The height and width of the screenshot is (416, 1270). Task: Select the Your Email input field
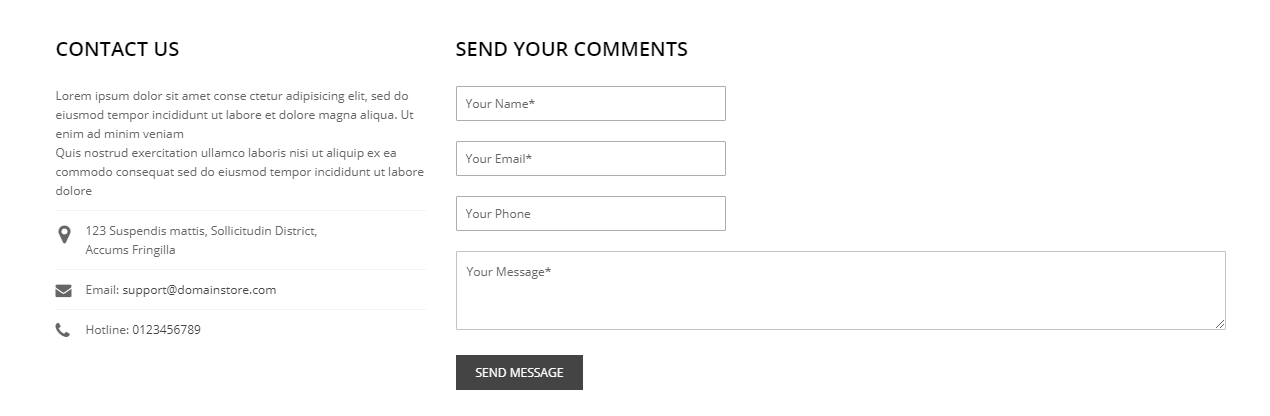pos(591,159)
